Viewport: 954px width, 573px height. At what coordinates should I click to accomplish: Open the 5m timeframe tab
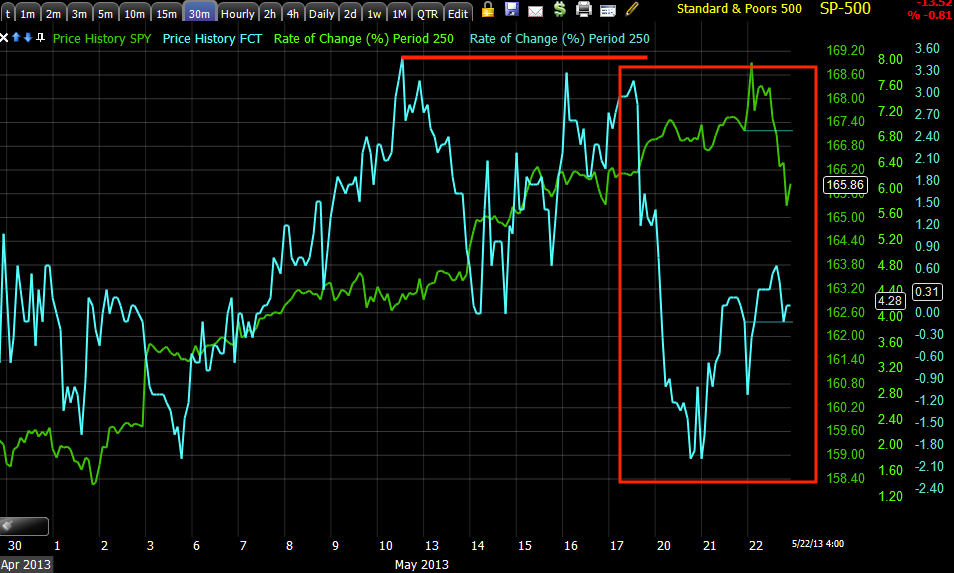[x=106, y=13]
